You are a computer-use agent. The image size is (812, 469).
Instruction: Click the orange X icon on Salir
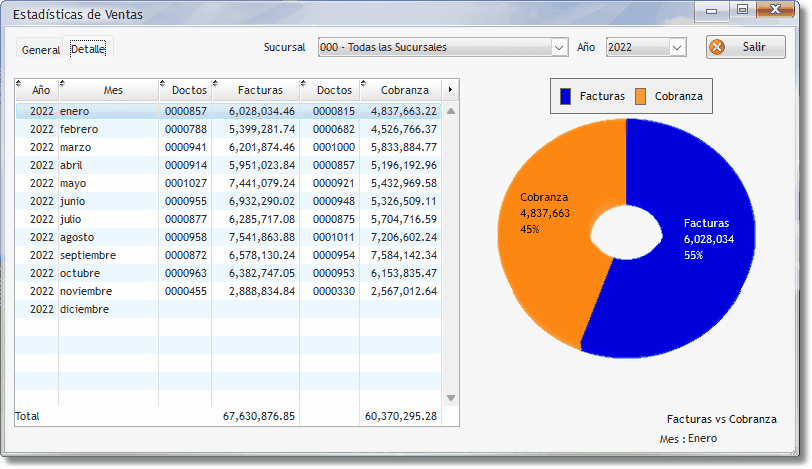click(717, 47)
